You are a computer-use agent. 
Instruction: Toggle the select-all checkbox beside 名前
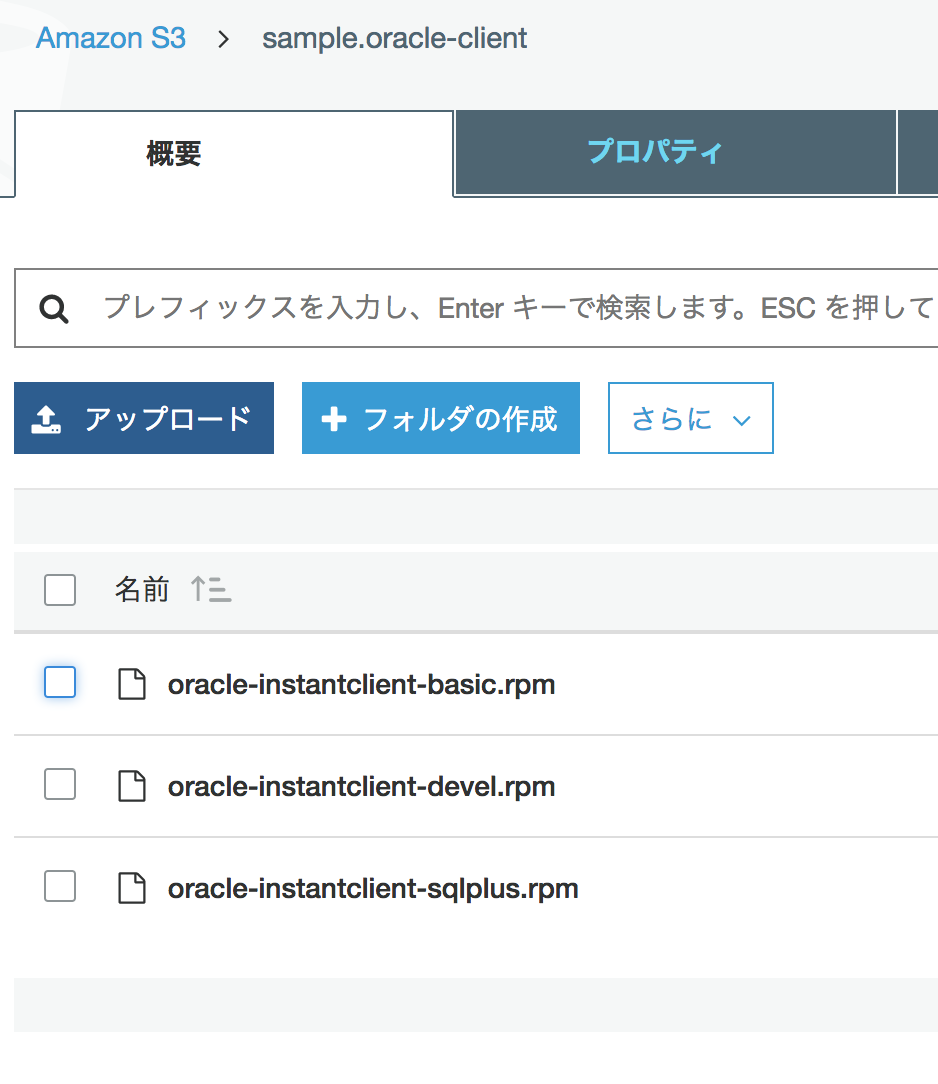60,590
